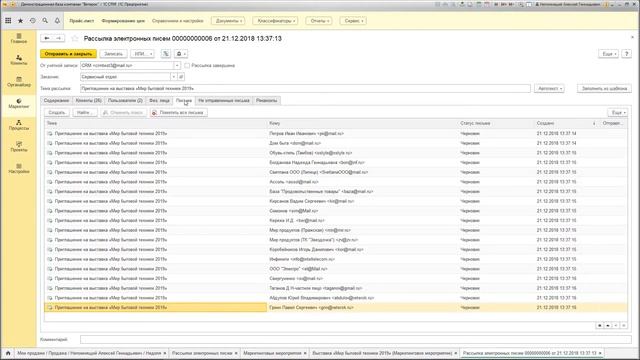
Task: Close the Рассылки электронных писем bottom tab
Action: pyautogui.click(x=236, y=353)
